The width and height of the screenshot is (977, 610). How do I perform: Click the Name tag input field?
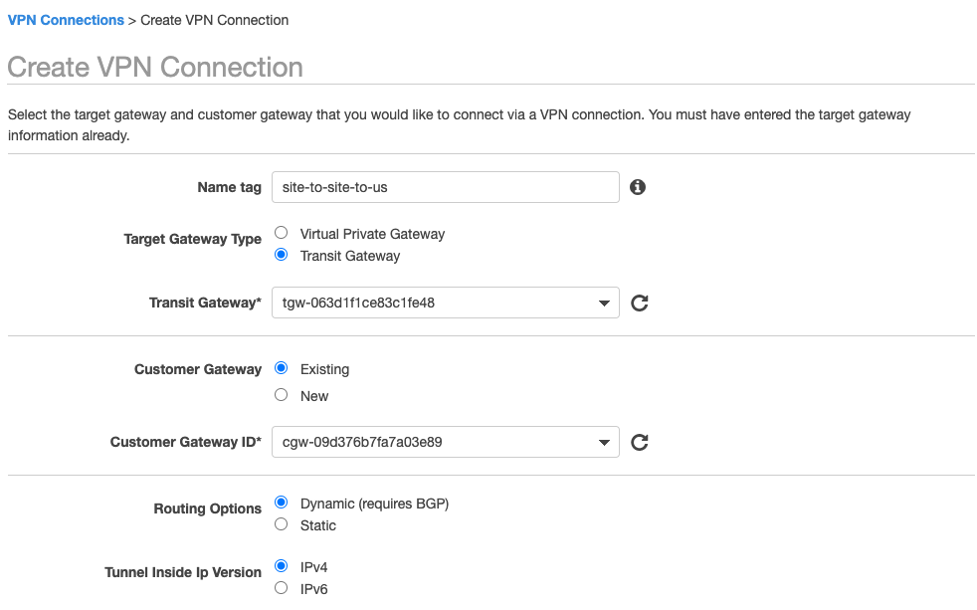click(x=445, y=187)
